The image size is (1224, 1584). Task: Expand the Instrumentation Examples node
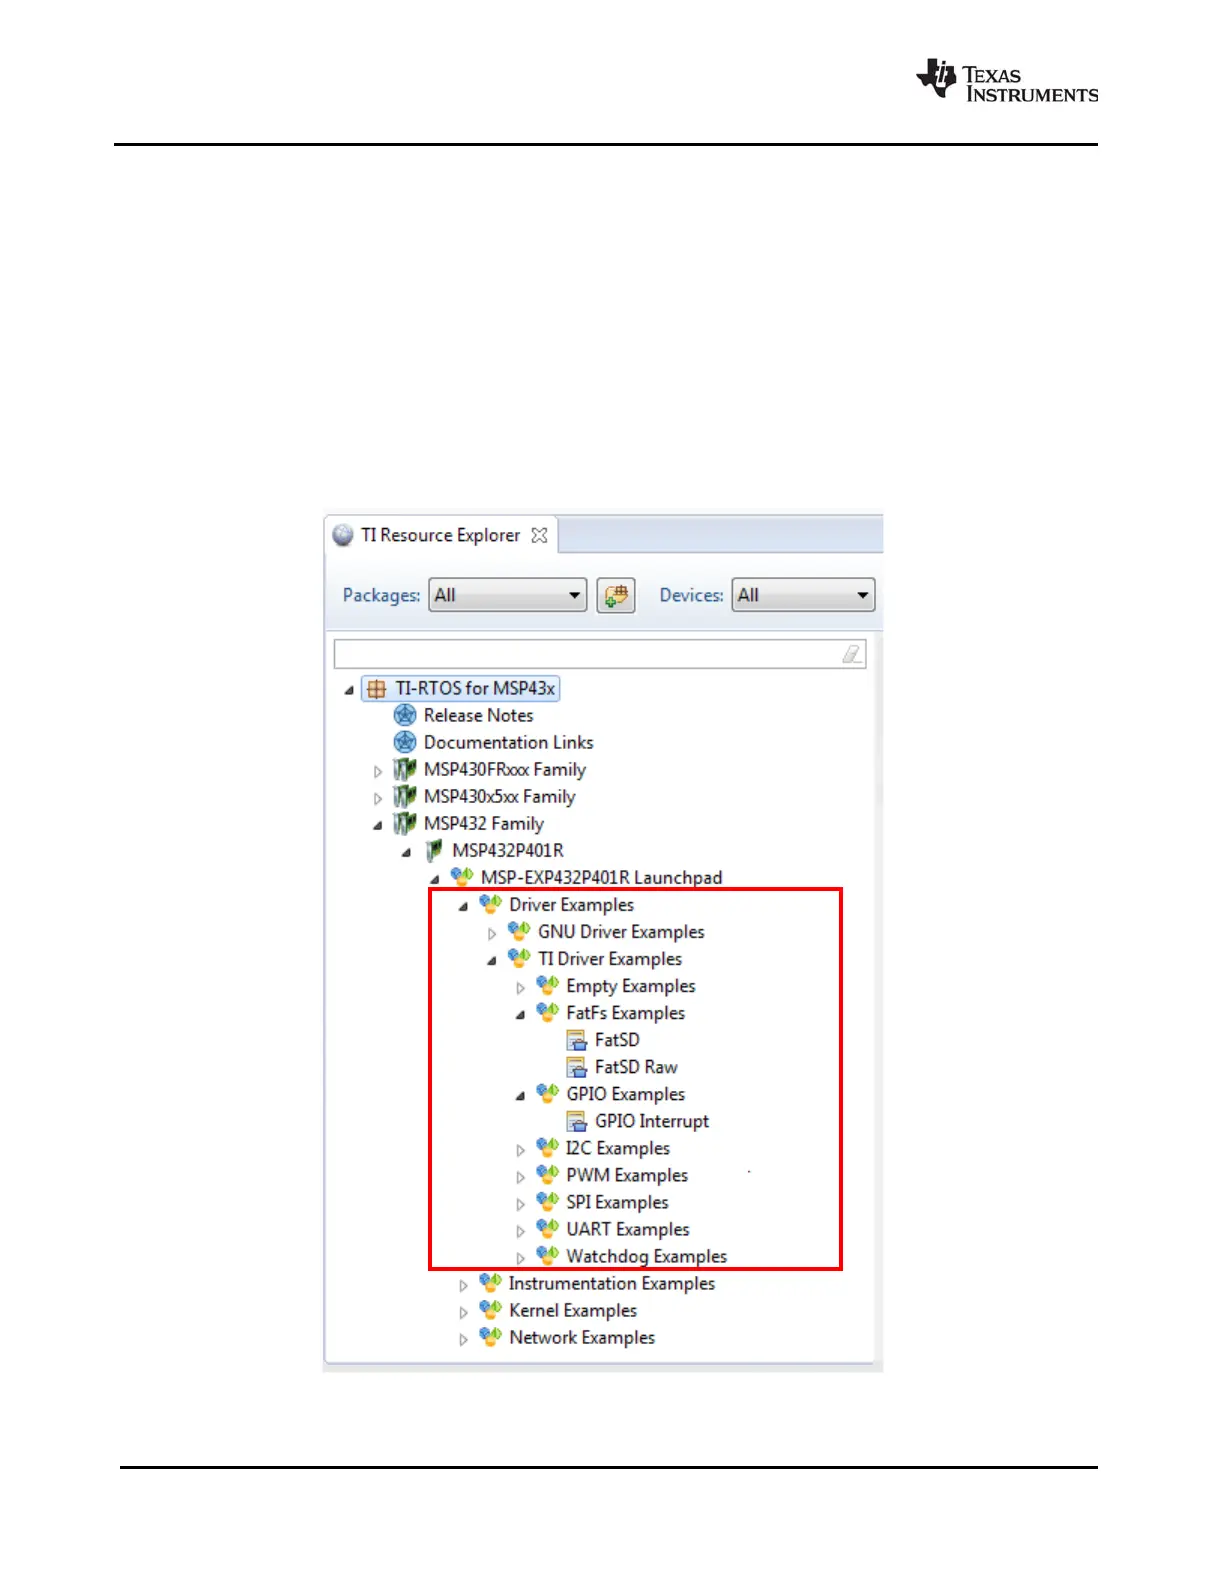tap(463, 1285)
